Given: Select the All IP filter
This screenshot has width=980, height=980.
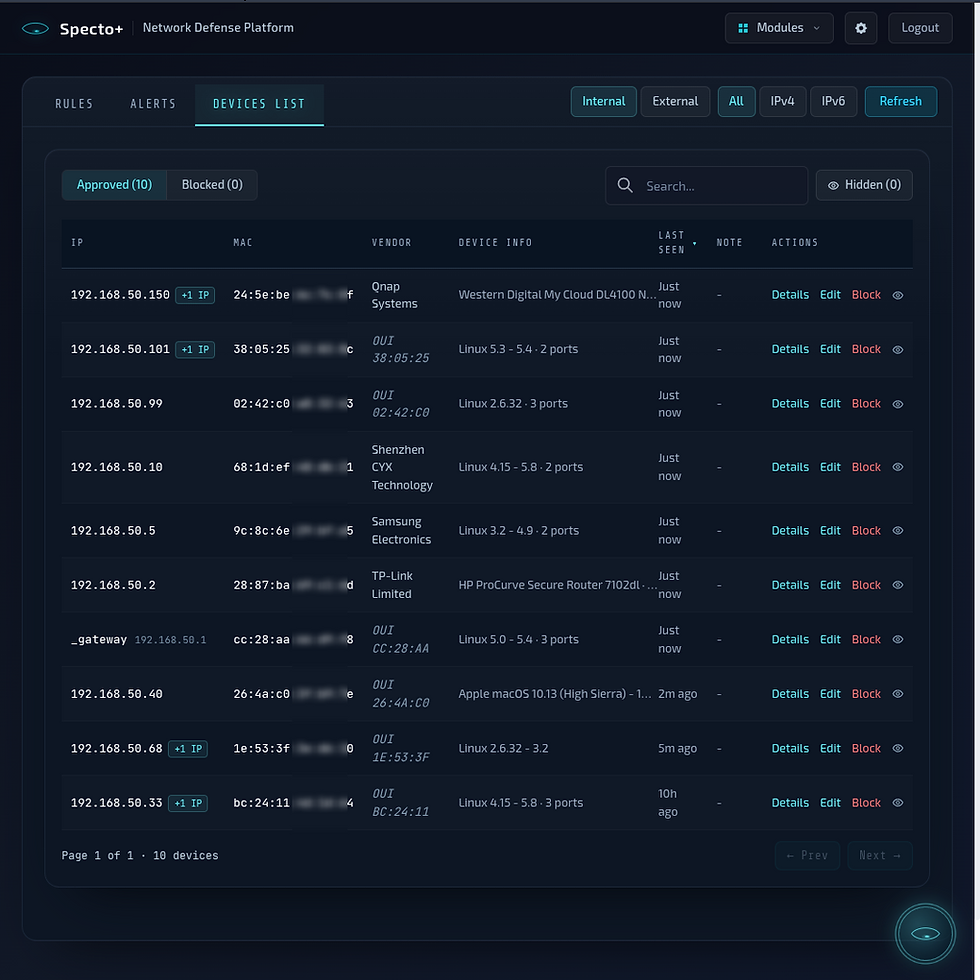Looking at the screenshot, I should (736, 101).
